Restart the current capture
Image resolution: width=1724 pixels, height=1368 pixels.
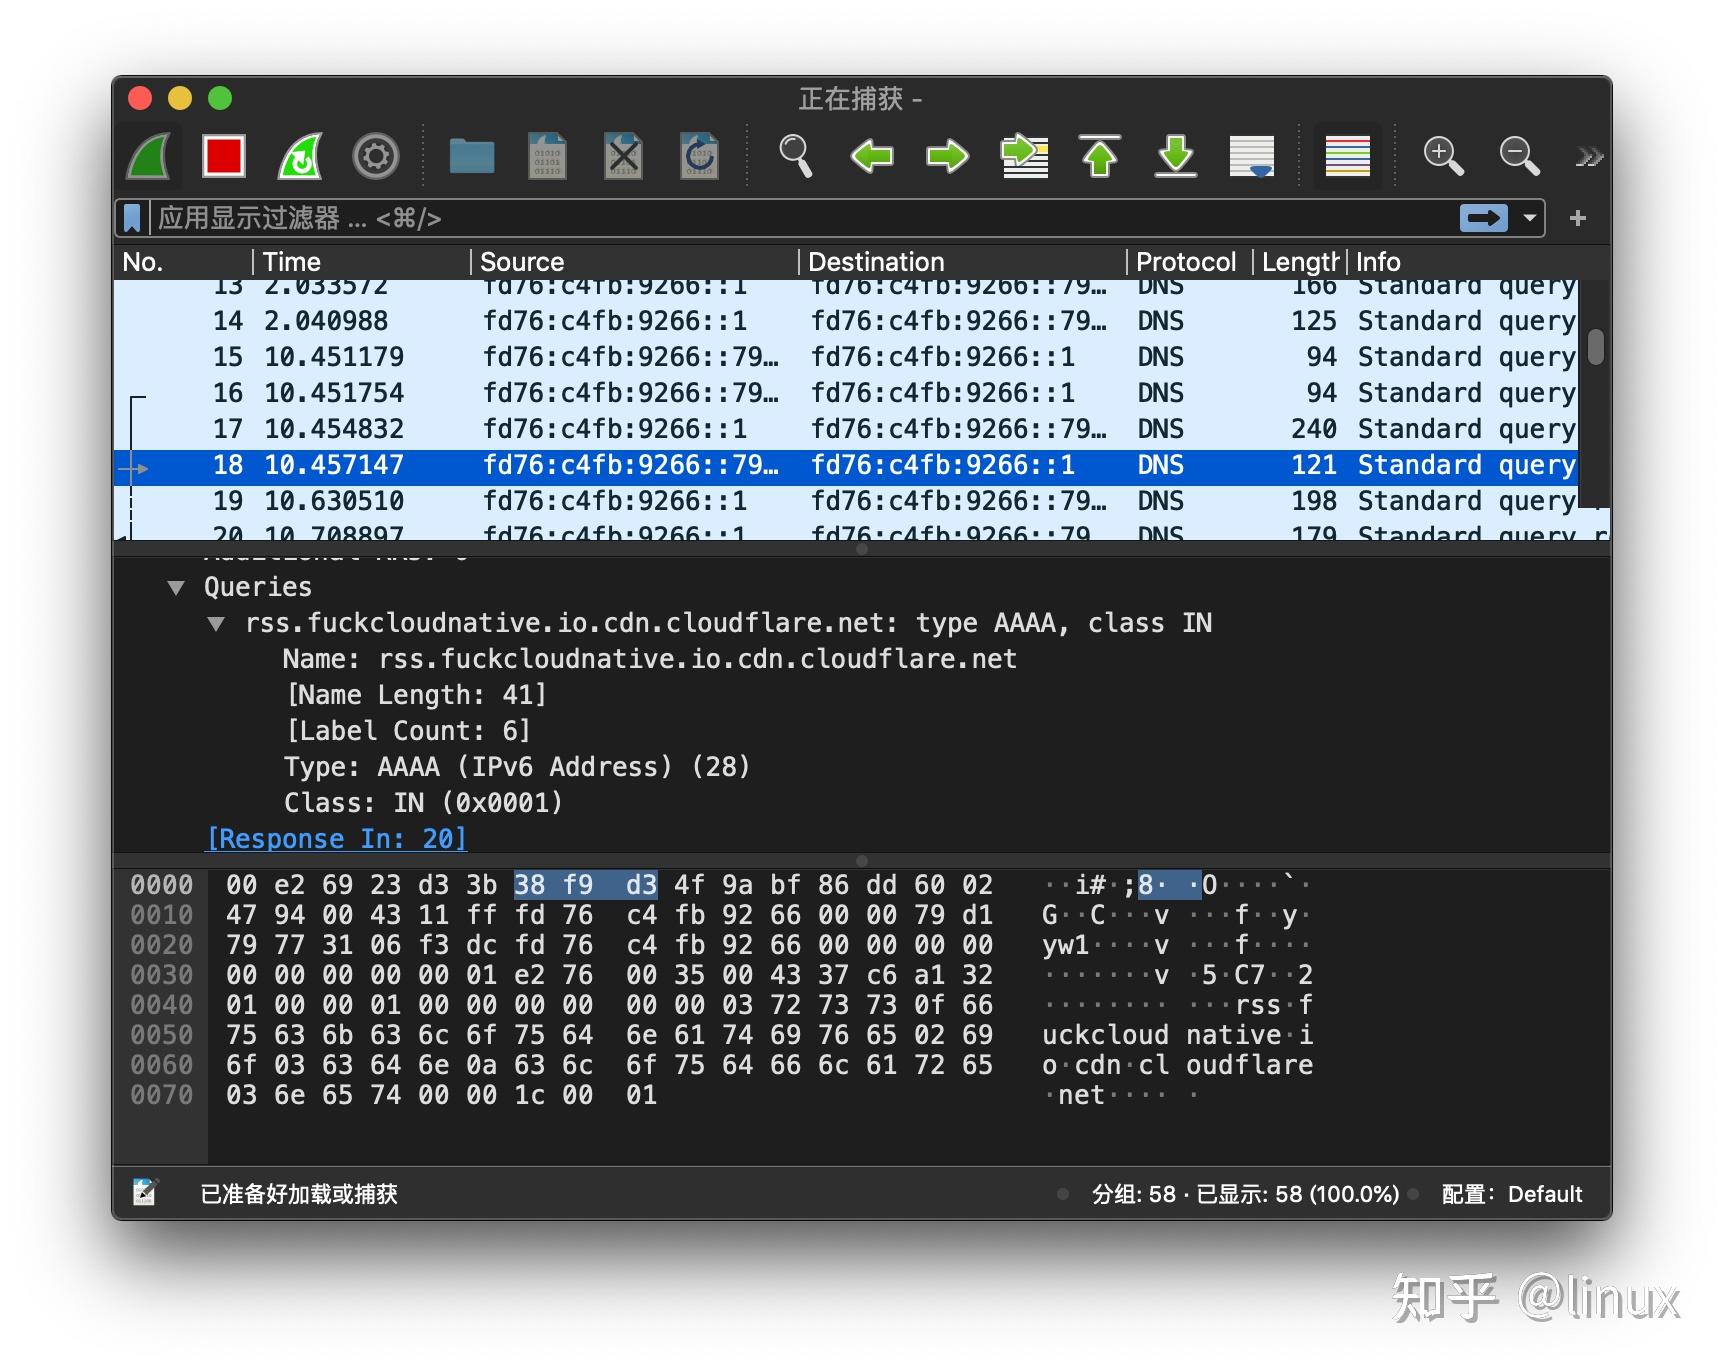click(297, 155)
